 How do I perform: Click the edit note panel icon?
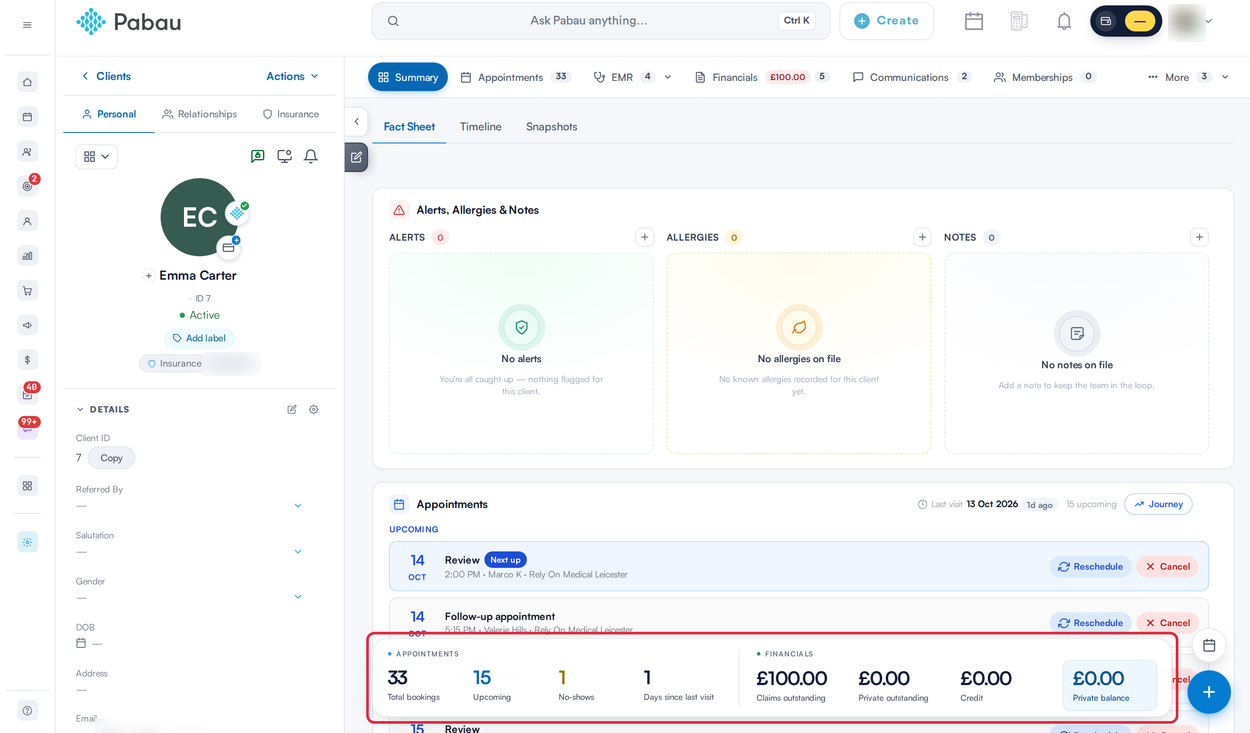356,157
